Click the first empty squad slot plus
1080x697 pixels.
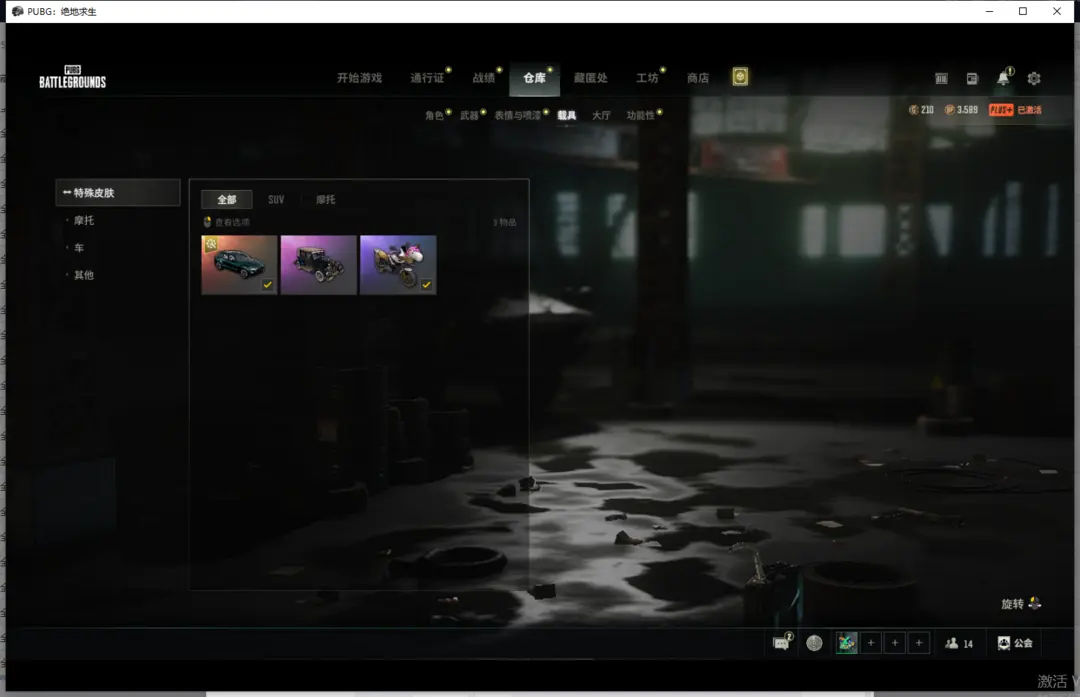click(871, 643)
